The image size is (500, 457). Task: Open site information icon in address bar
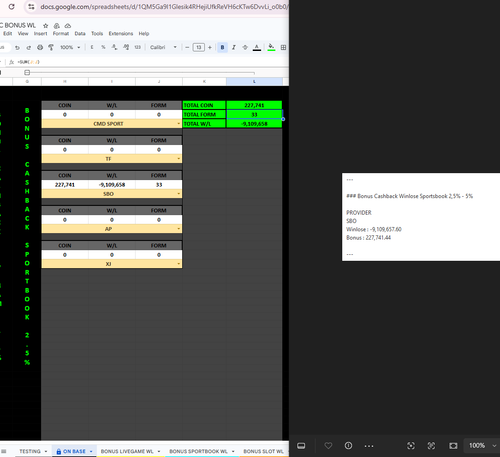point(31,7)
